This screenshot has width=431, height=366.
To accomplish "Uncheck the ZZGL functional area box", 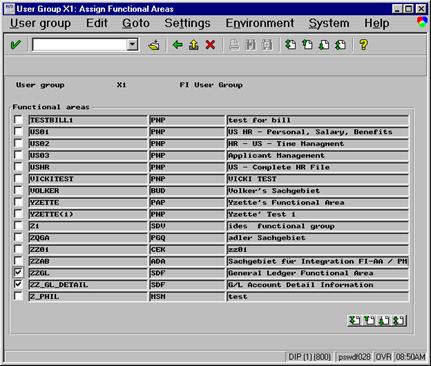I will [x=18, y=273].
